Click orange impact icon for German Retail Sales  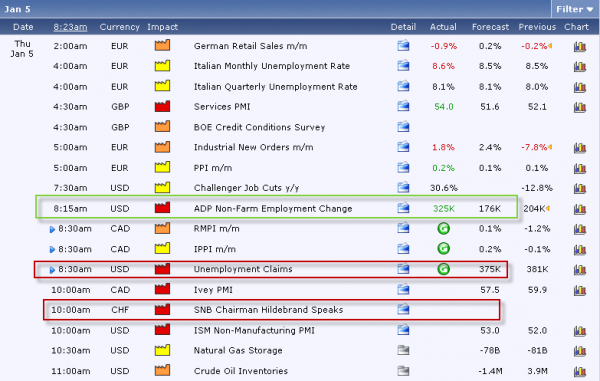point(162,45)
